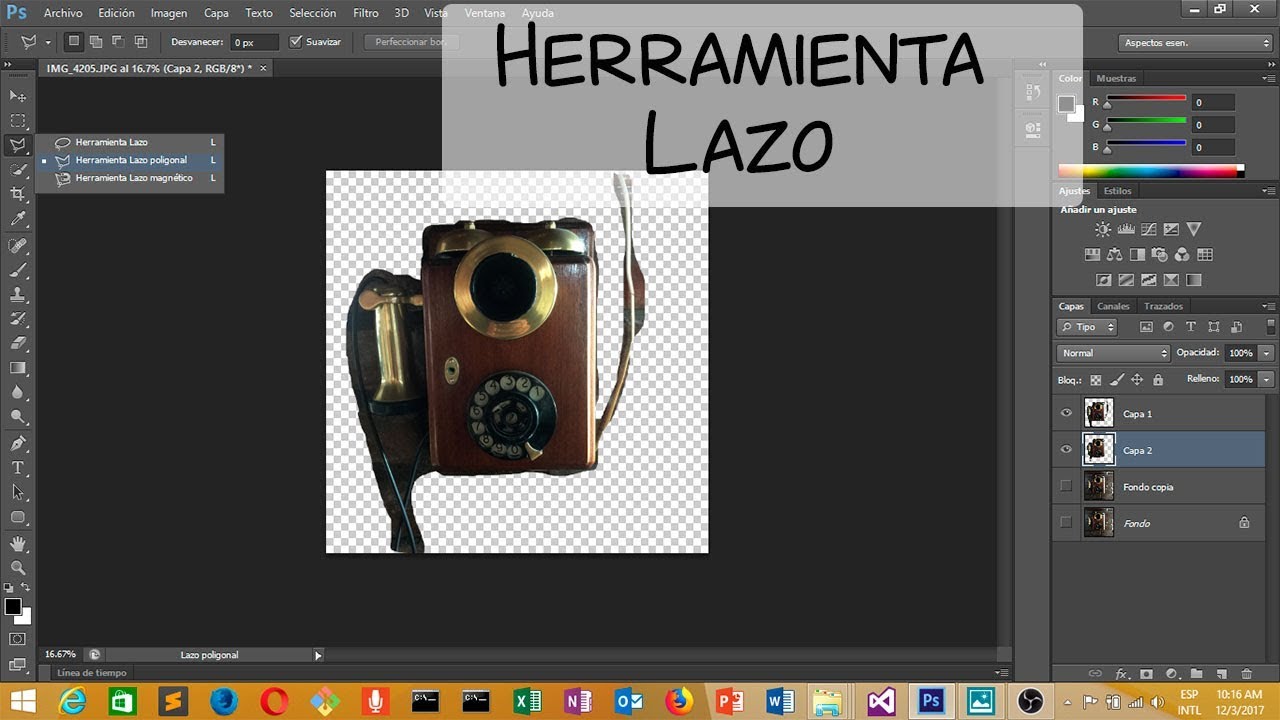Switch to the Estilos tab

pyautogui.click(x=1118, y=191)
